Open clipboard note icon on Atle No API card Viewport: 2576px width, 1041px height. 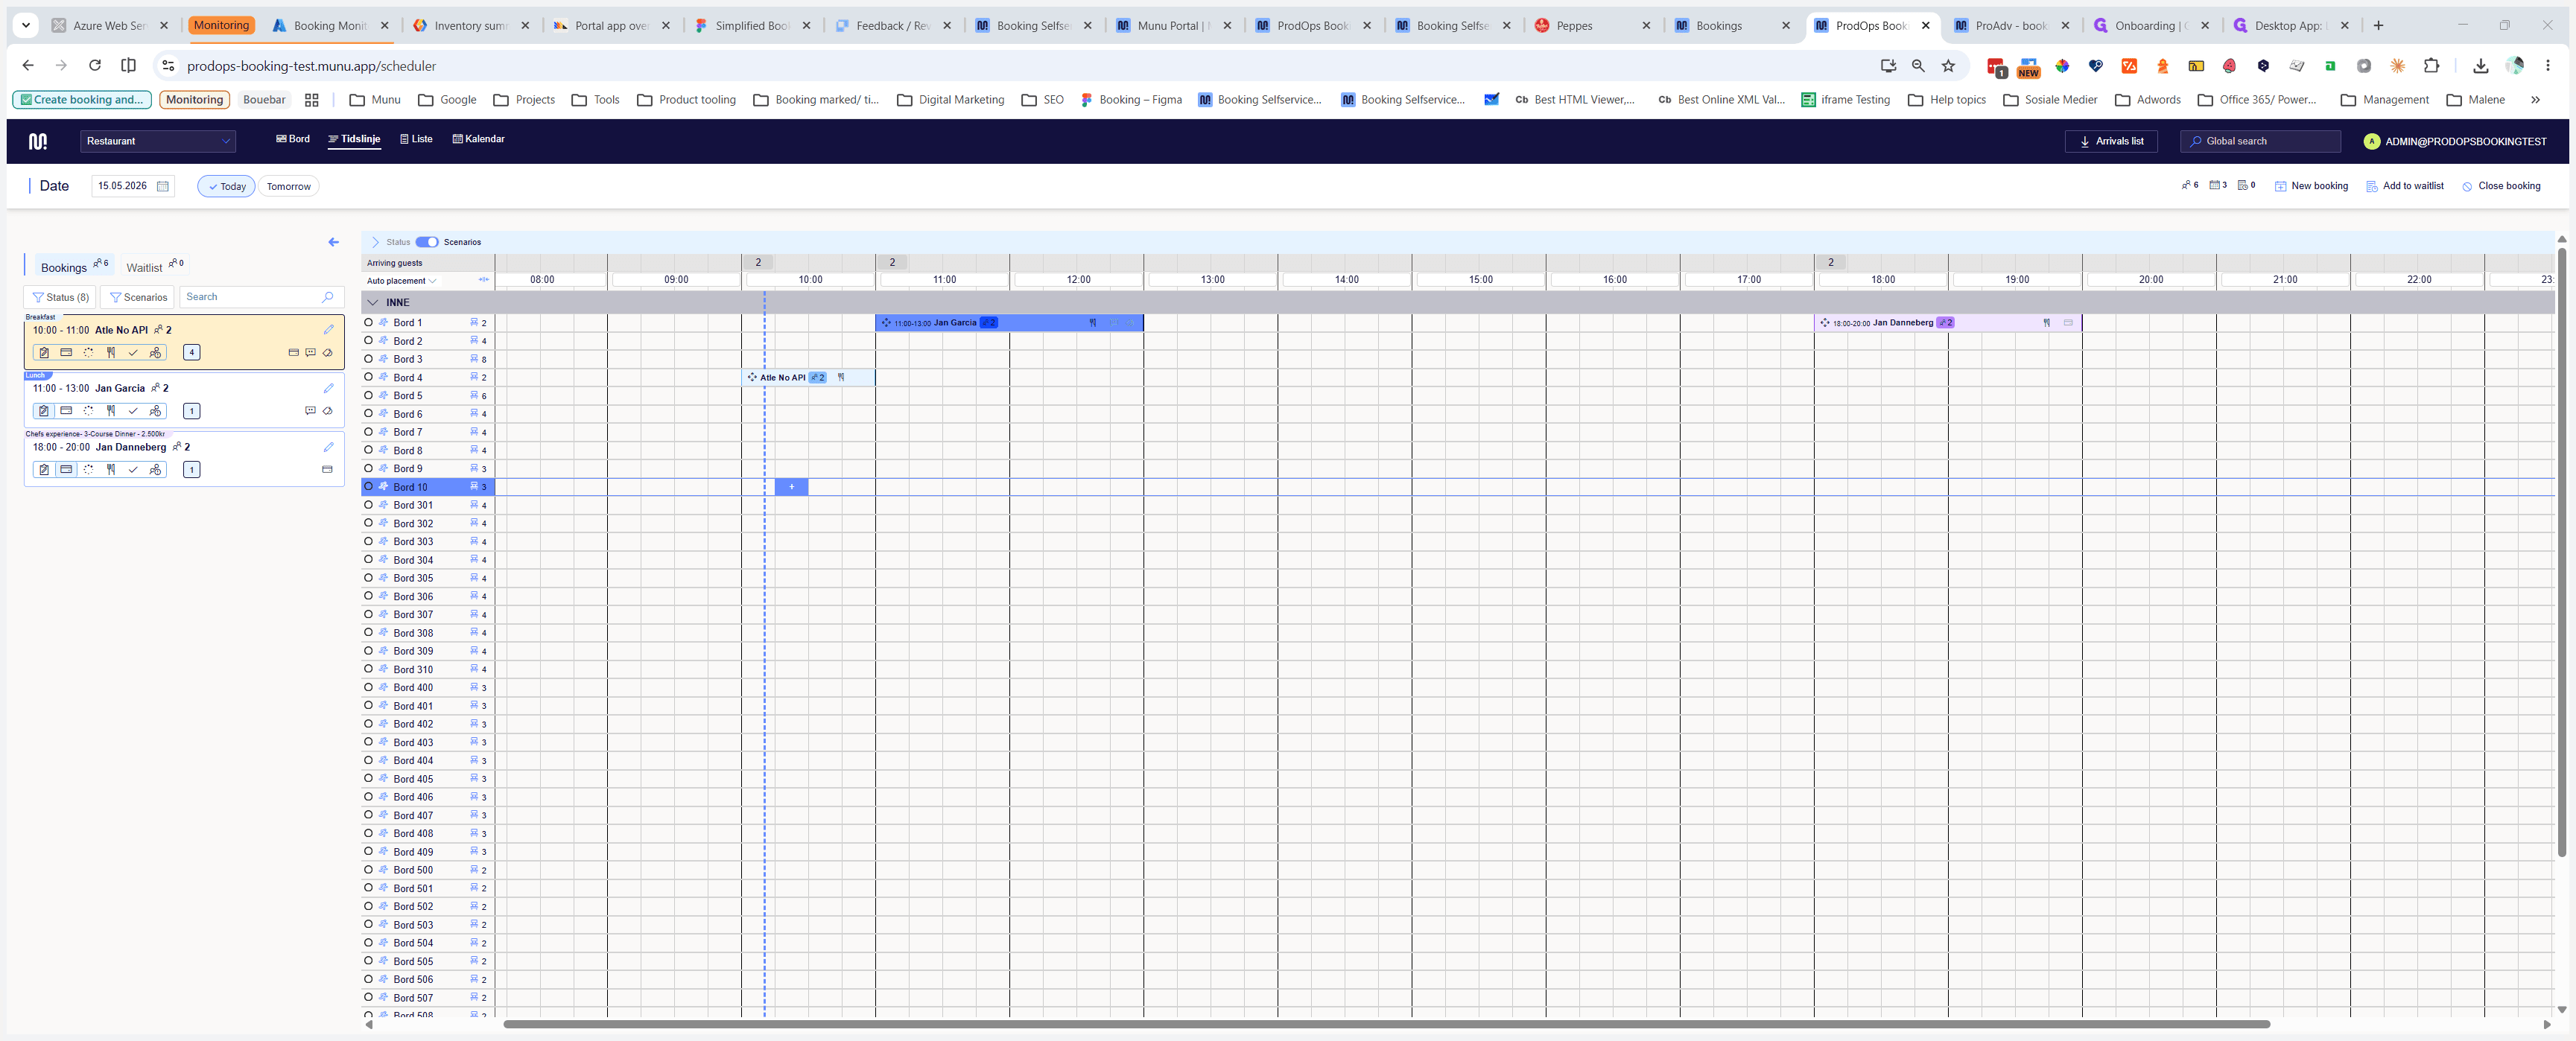(x=44, y=352)
